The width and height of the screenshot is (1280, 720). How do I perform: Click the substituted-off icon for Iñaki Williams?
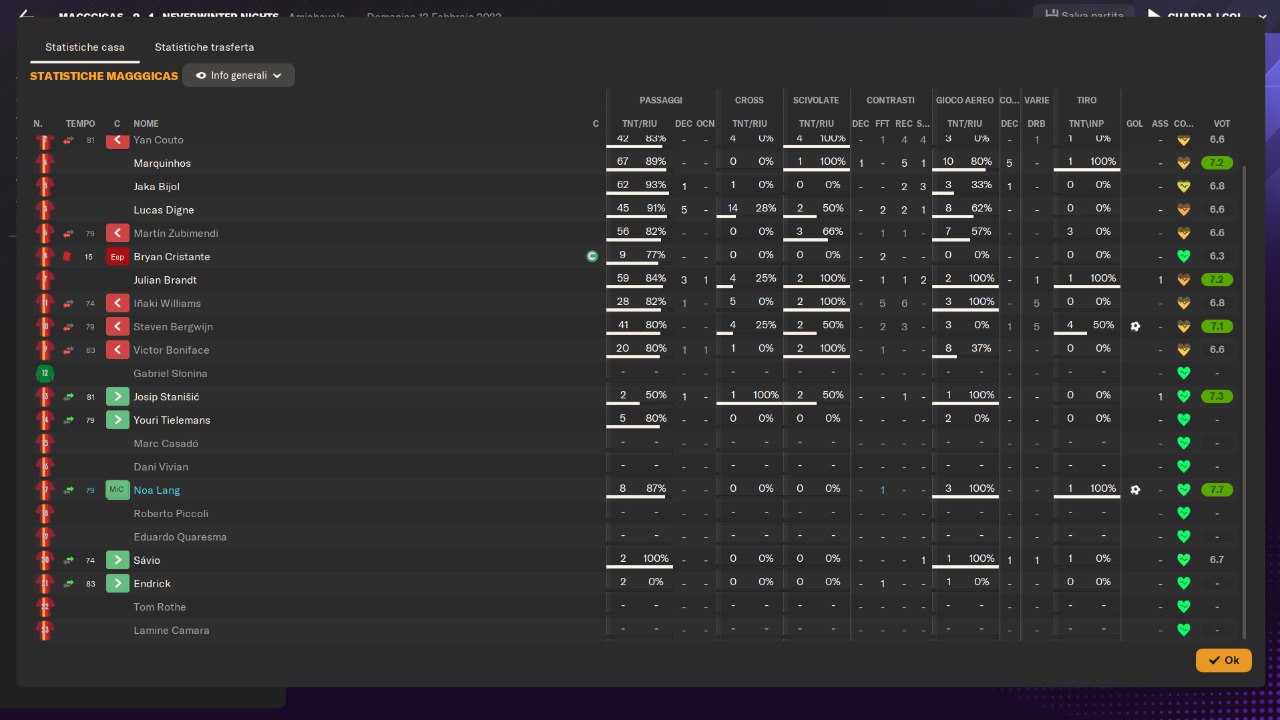click(118, 303)
